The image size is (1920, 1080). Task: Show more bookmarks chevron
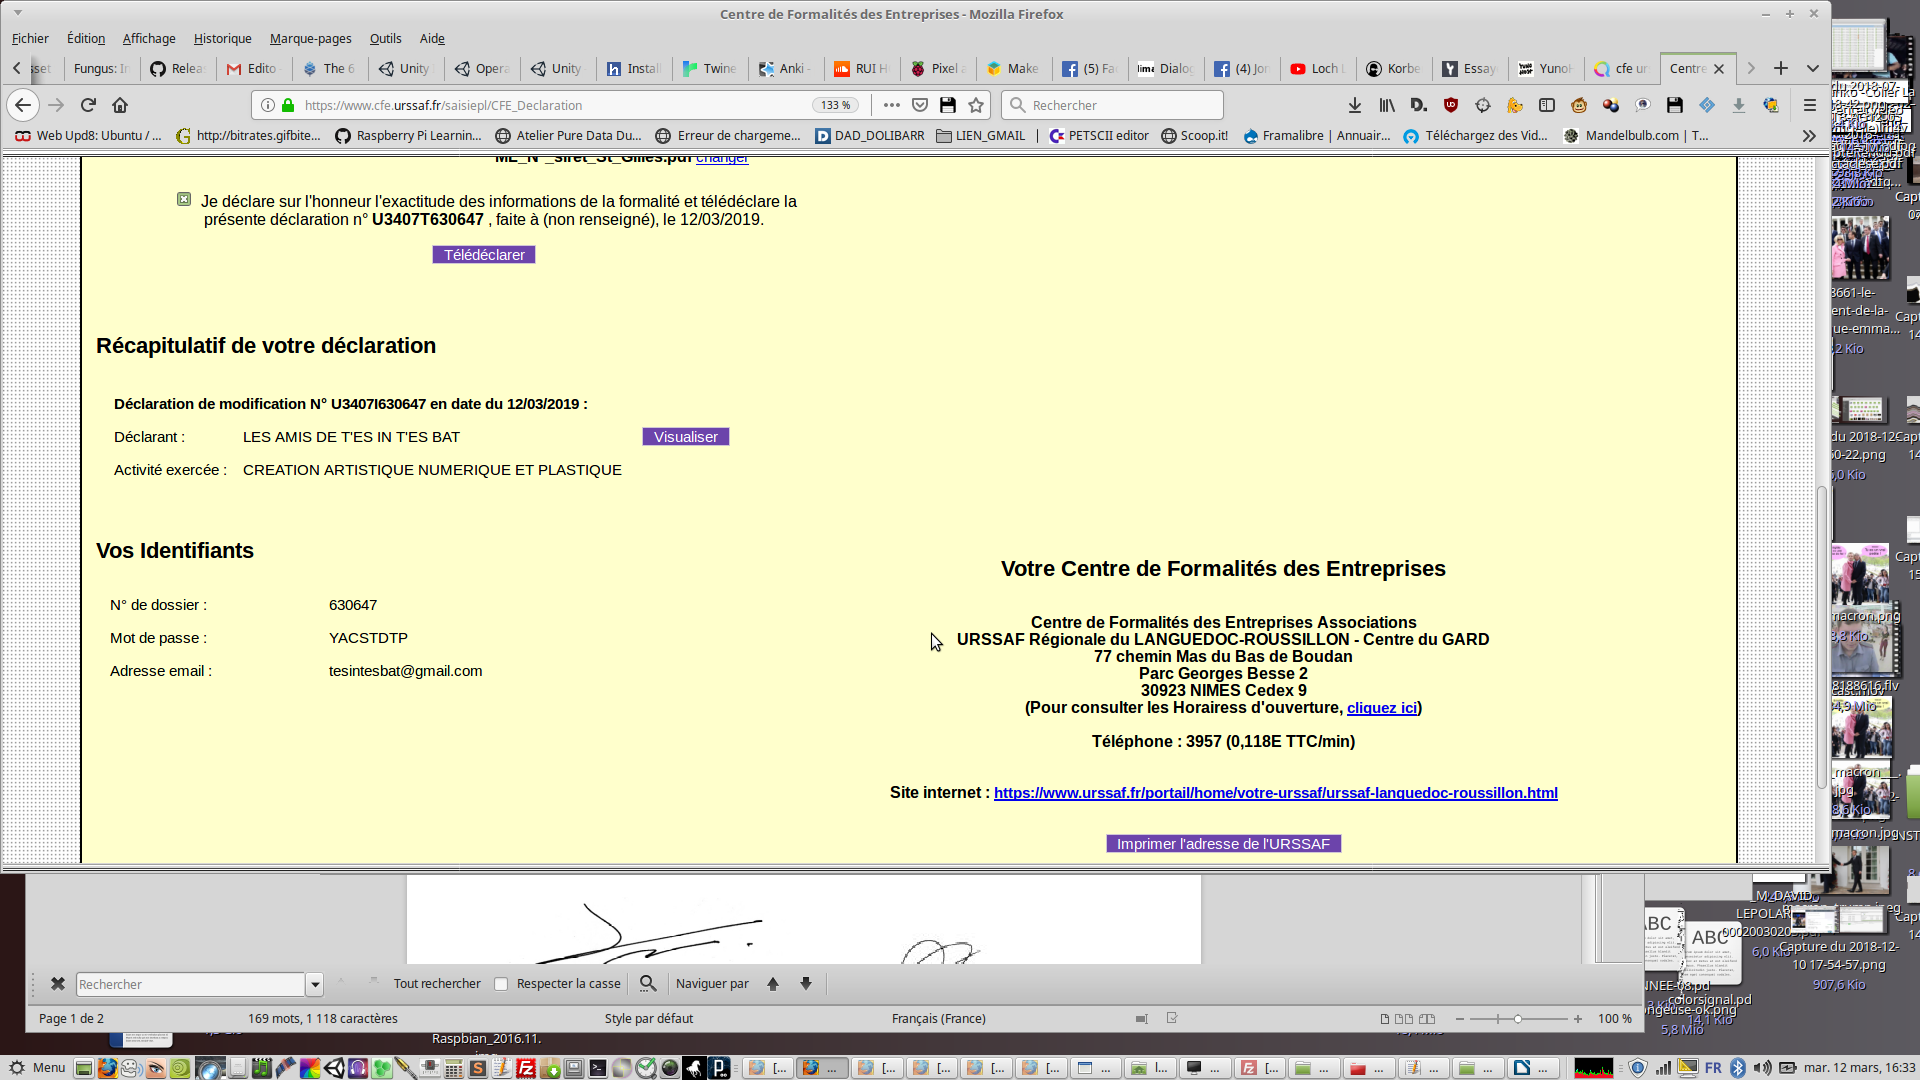pos(1808,136)
